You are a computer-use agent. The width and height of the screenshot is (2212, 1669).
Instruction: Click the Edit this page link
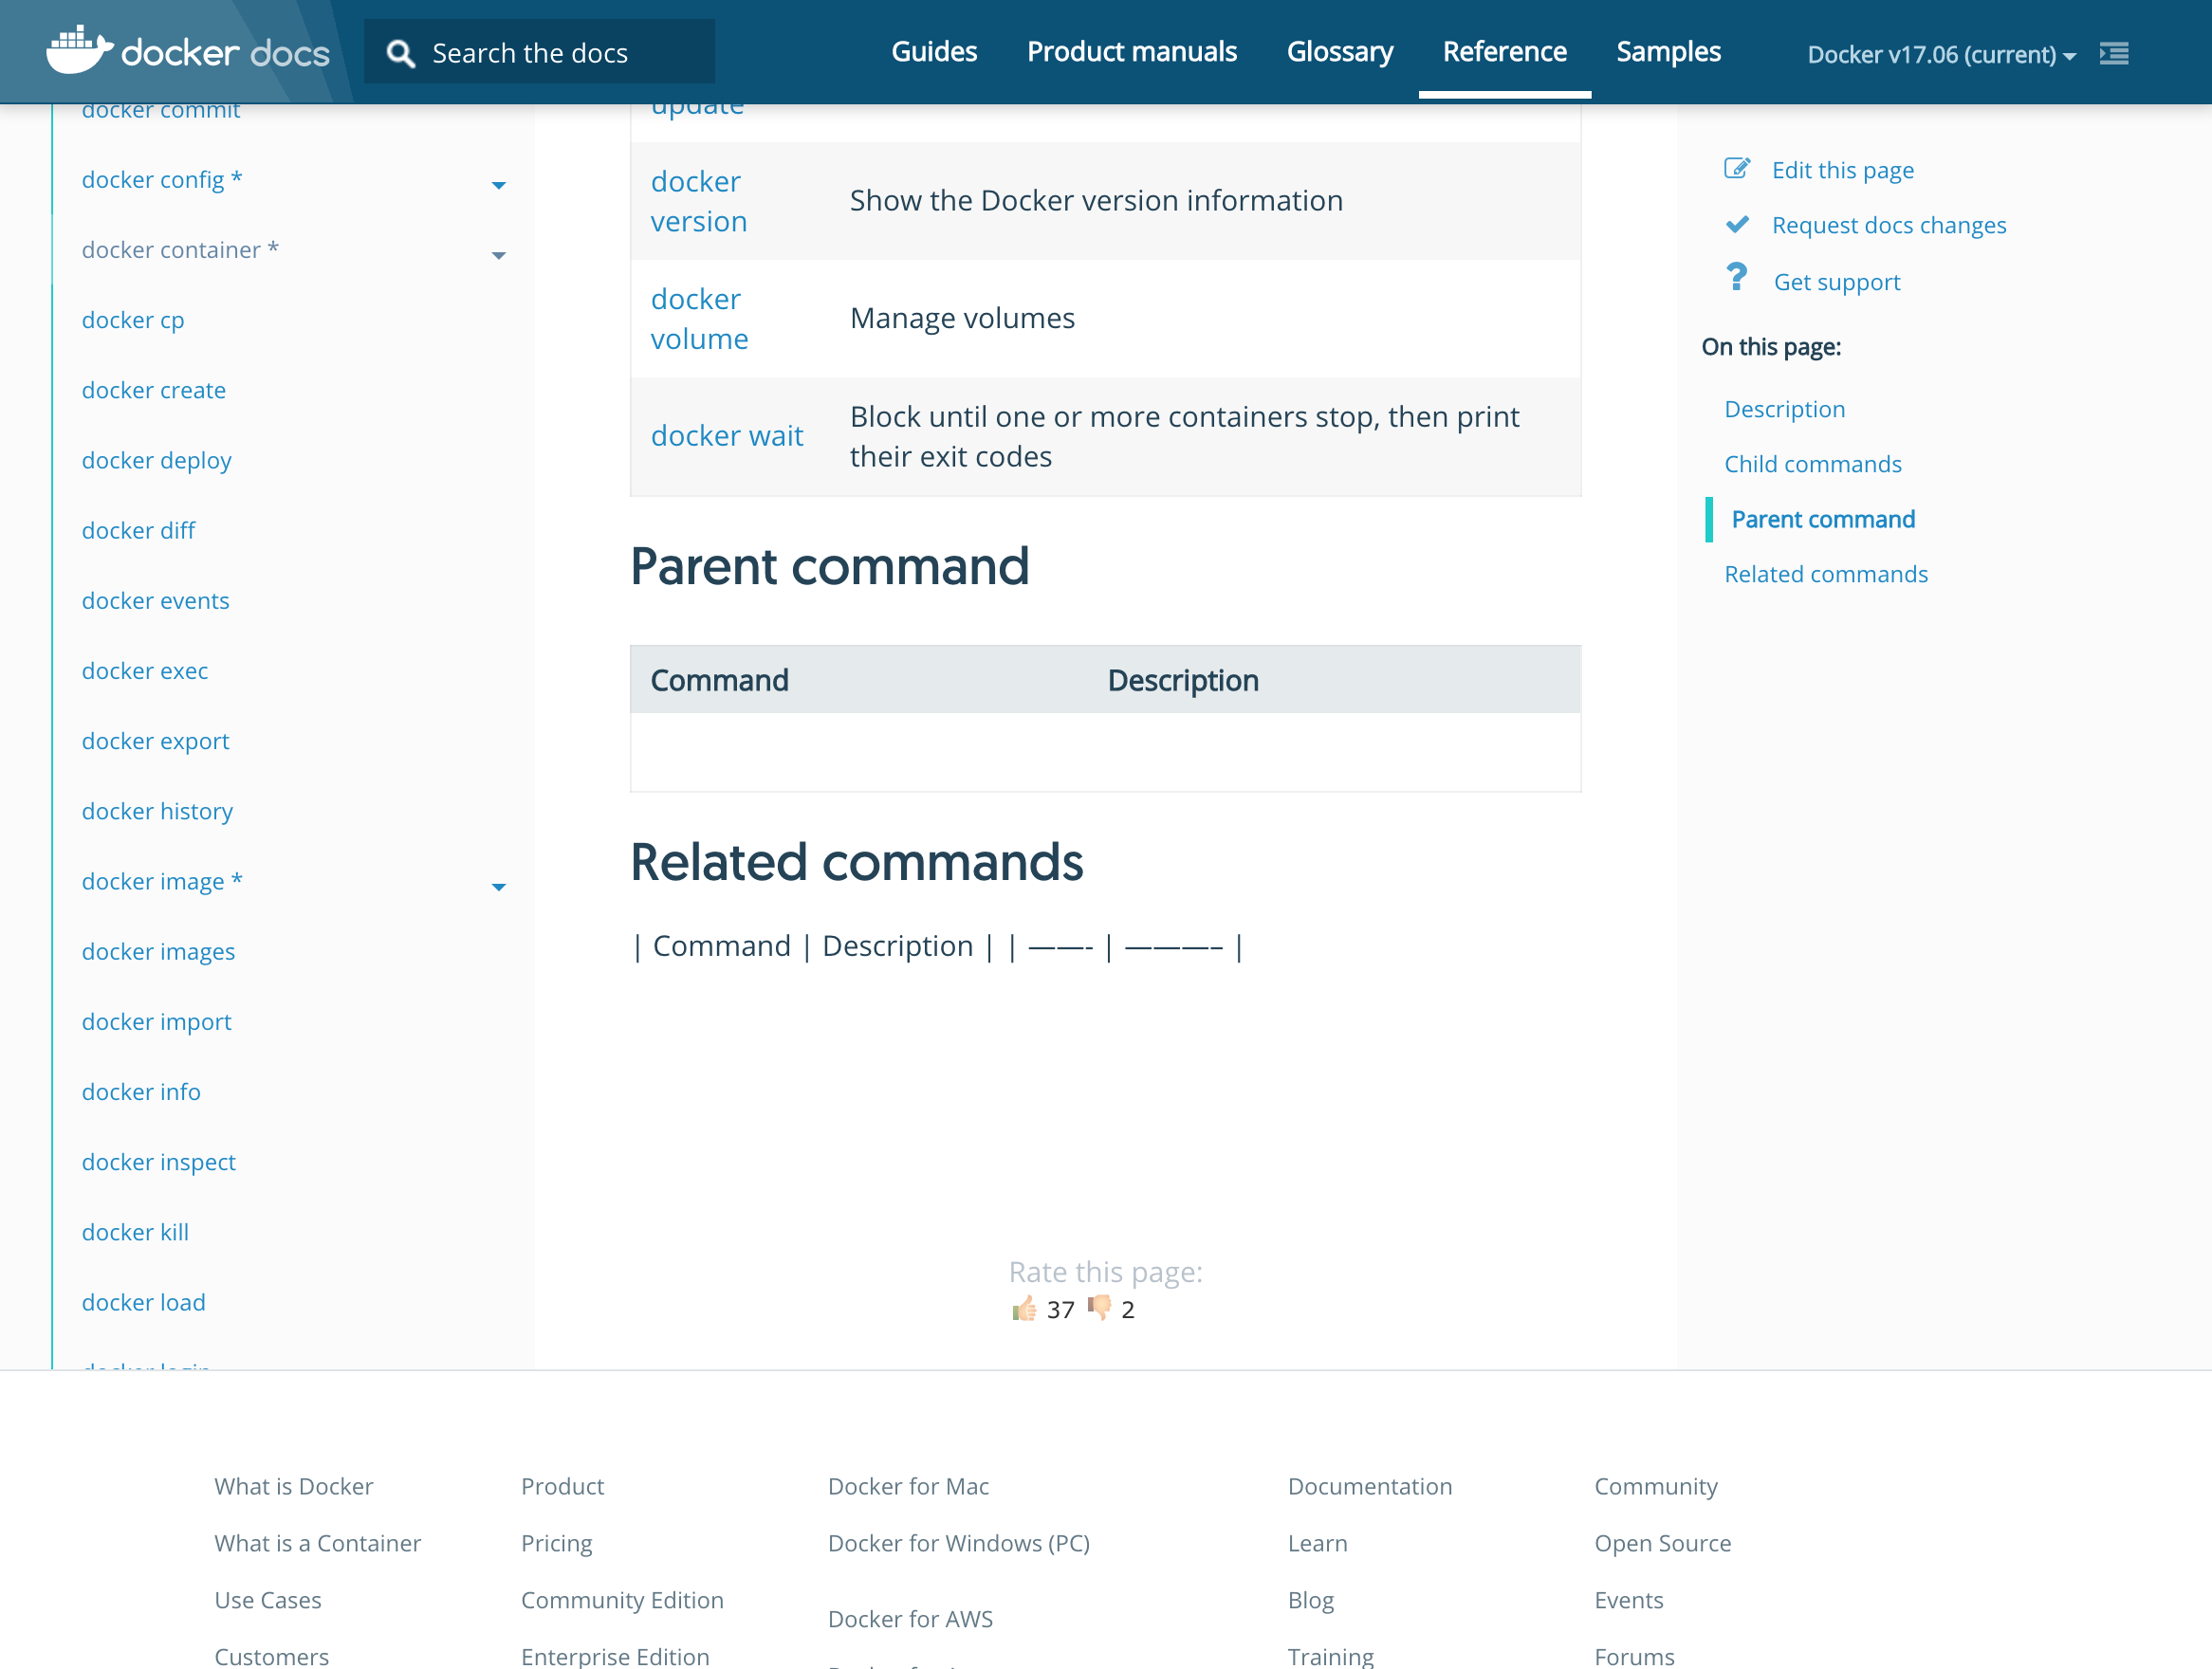pyautogui.click(x=1842, y=170)
